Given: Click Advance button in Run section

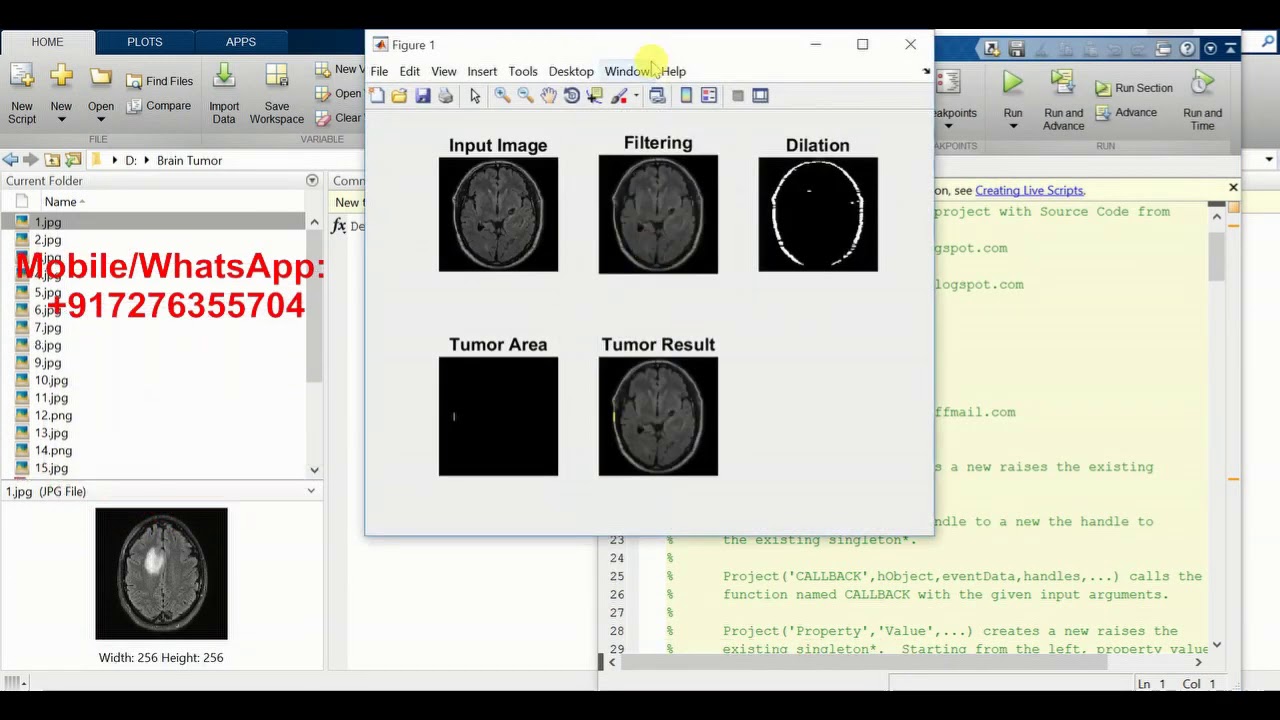Looking at the screenshot, I should [x=1125, y=112].
